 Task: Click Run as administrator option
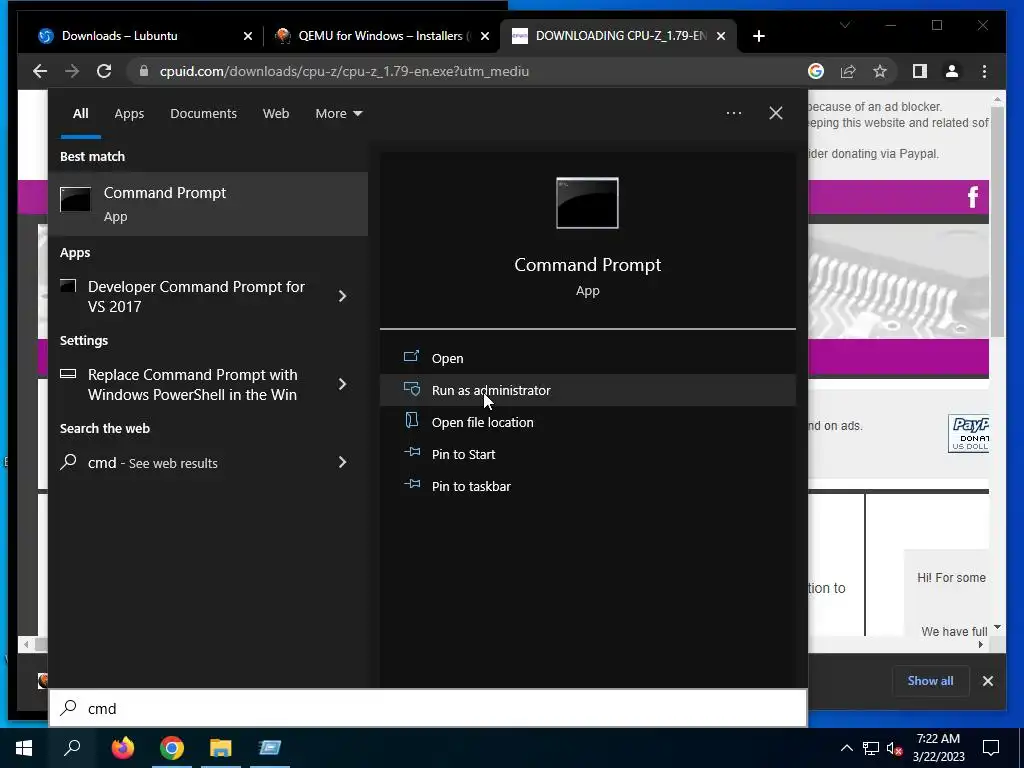(x=587, y=390)
